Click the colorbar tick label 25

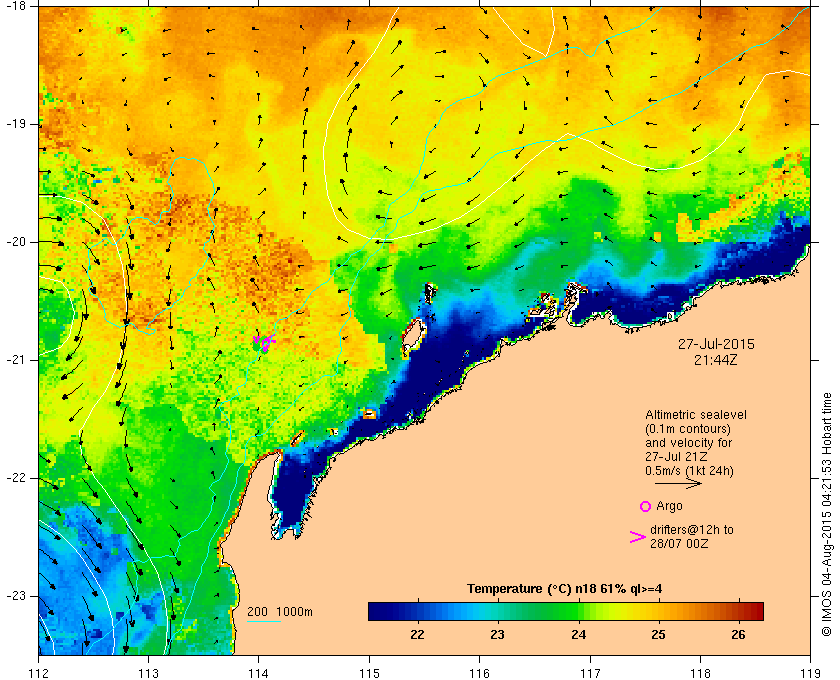[658, 634]
